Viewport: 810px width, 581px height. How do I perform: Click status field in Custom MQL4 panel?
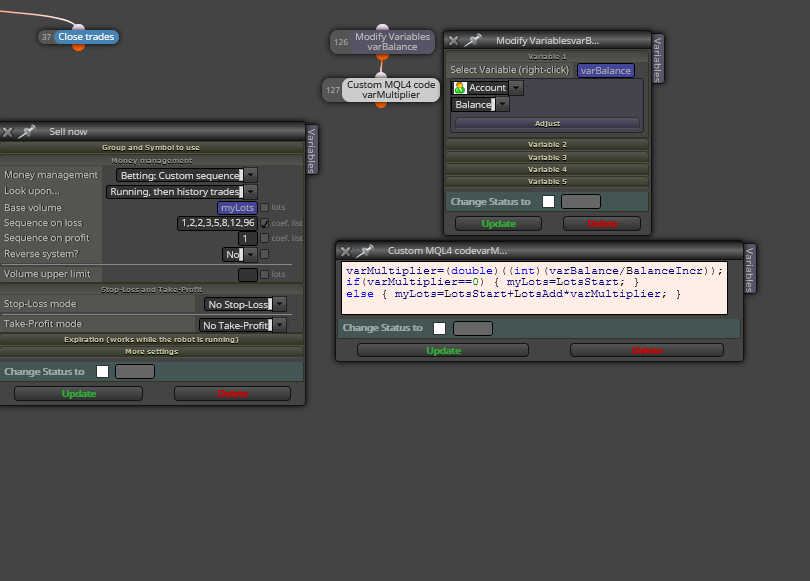pos(473,328)
